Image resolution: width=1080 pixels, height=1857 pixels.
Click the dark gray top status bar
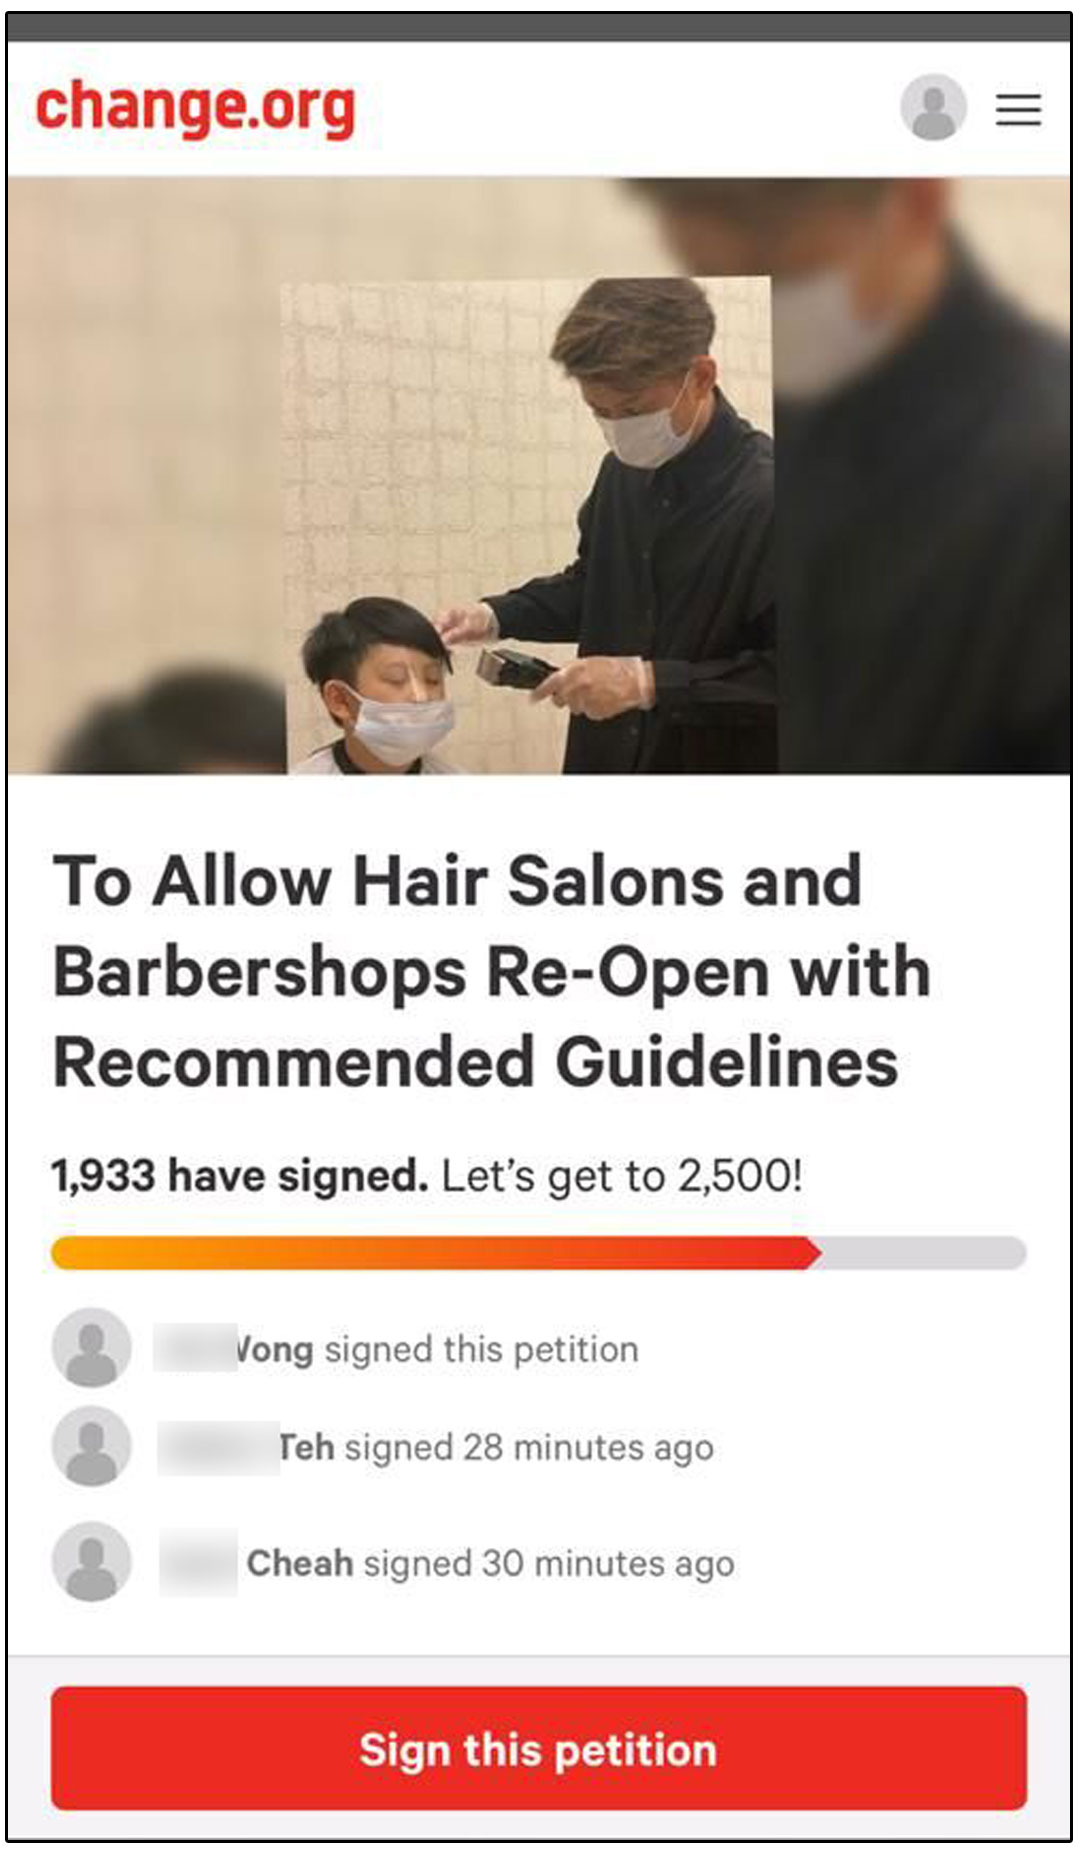(x=539, y=27)
